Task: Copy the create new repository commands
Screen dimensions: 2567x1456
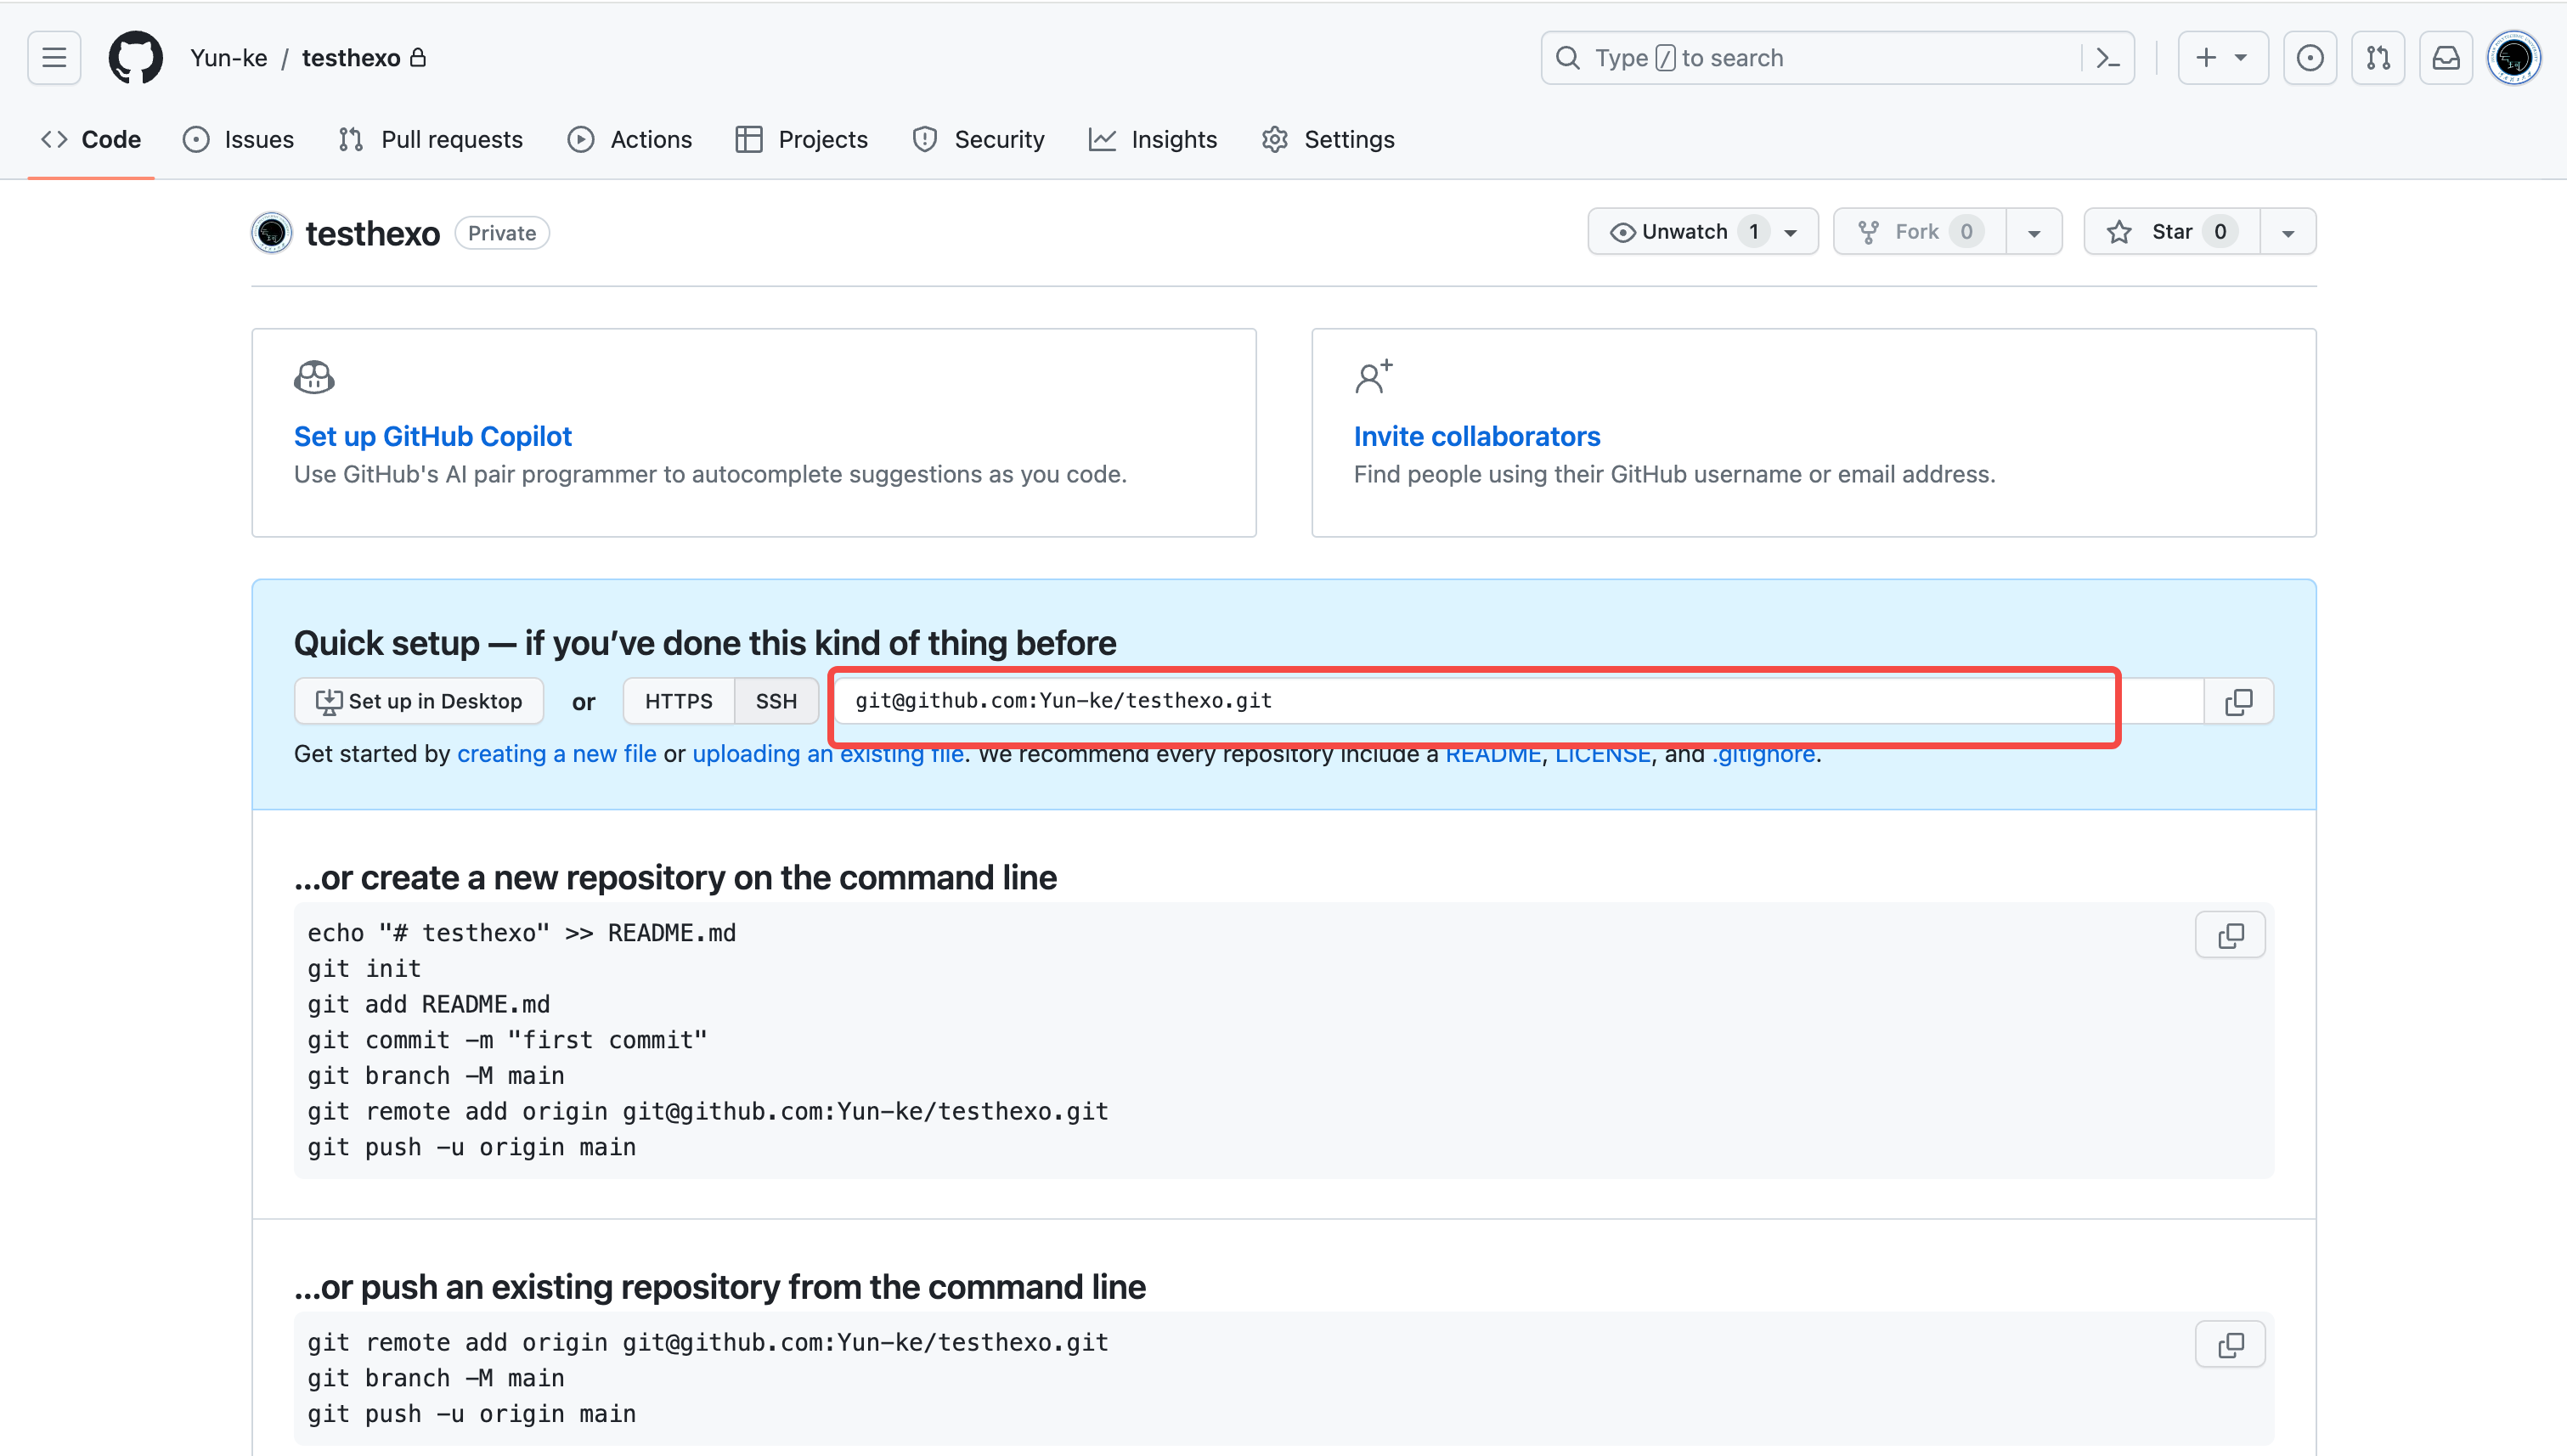Action: point(2230,935)
